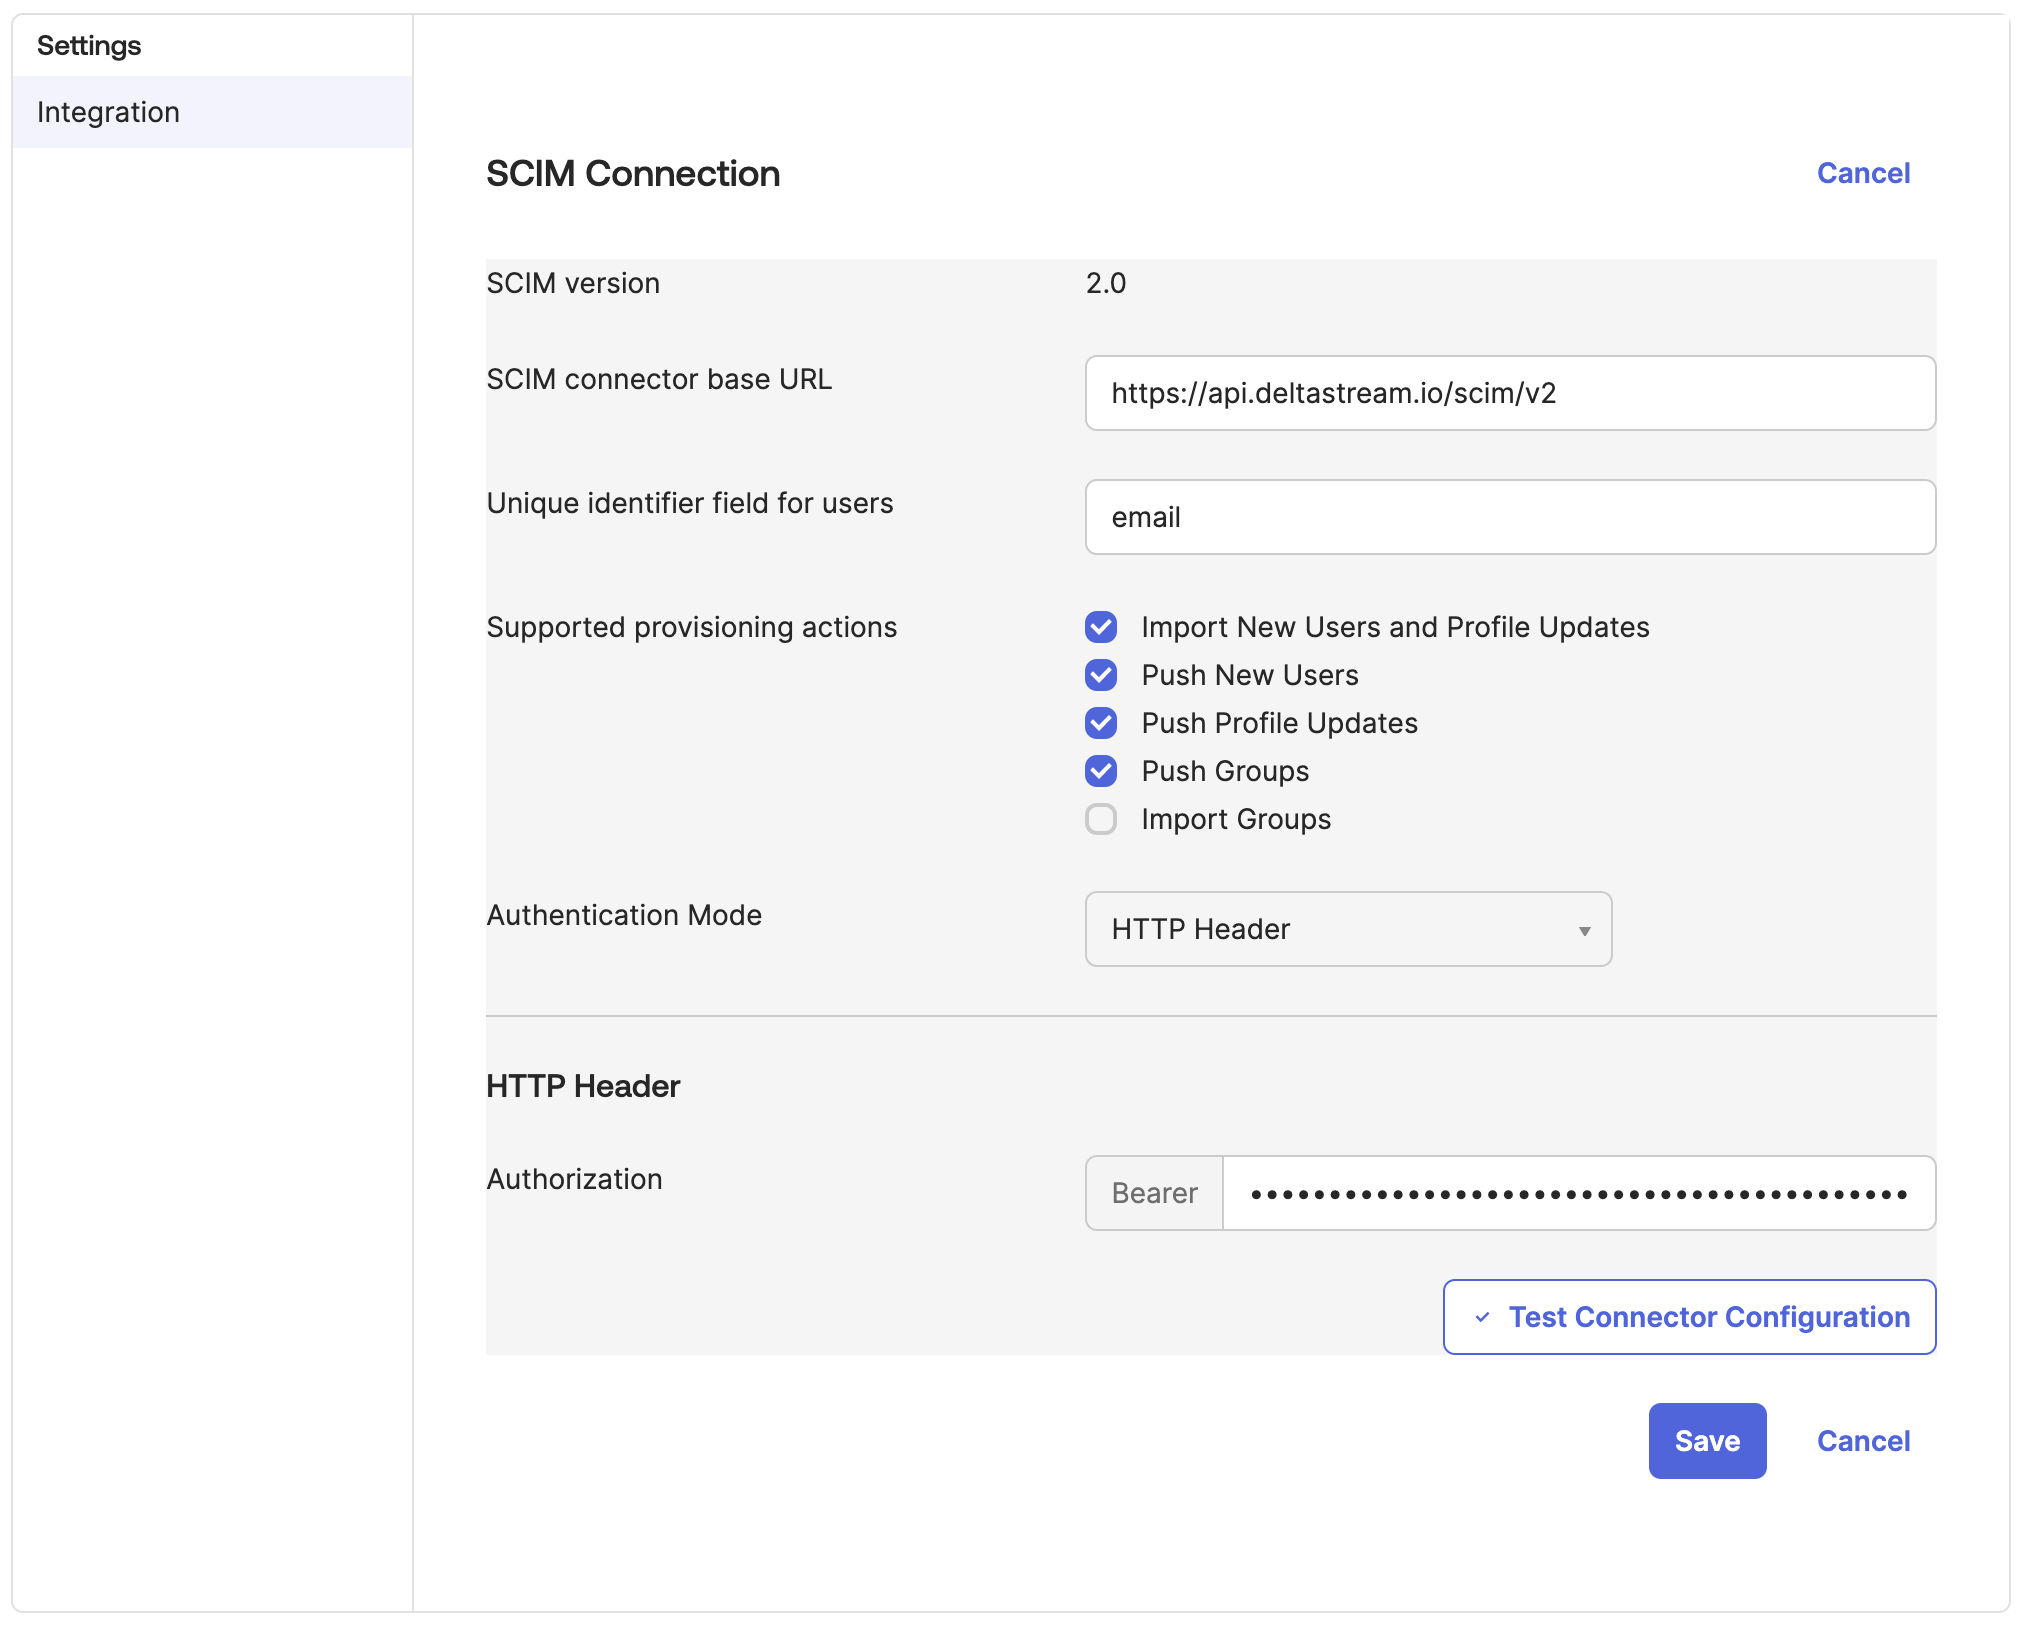Click the checkmark icon in Test Connector button

coord(1482,1317)
